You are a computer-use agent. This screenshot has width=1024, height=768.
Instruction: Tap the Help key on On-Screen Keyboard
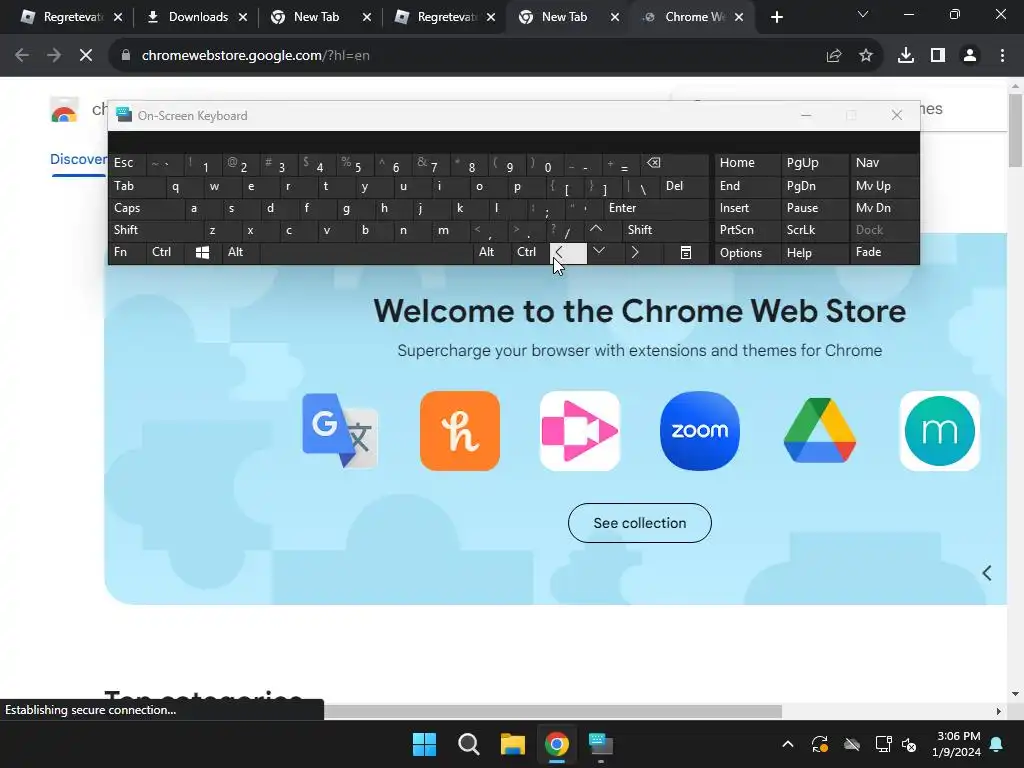[x=814, y=252]
